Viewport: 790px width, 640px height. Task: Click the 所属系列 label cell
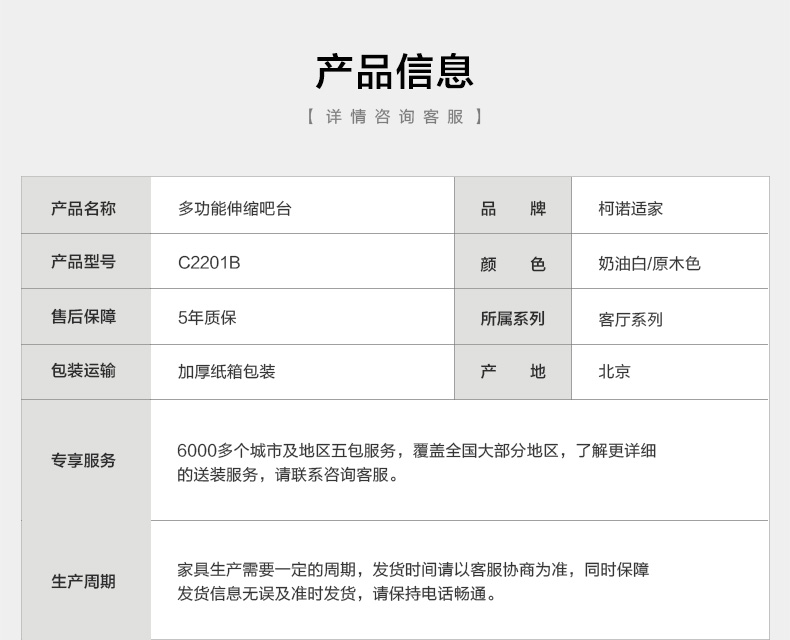point(513,316)
